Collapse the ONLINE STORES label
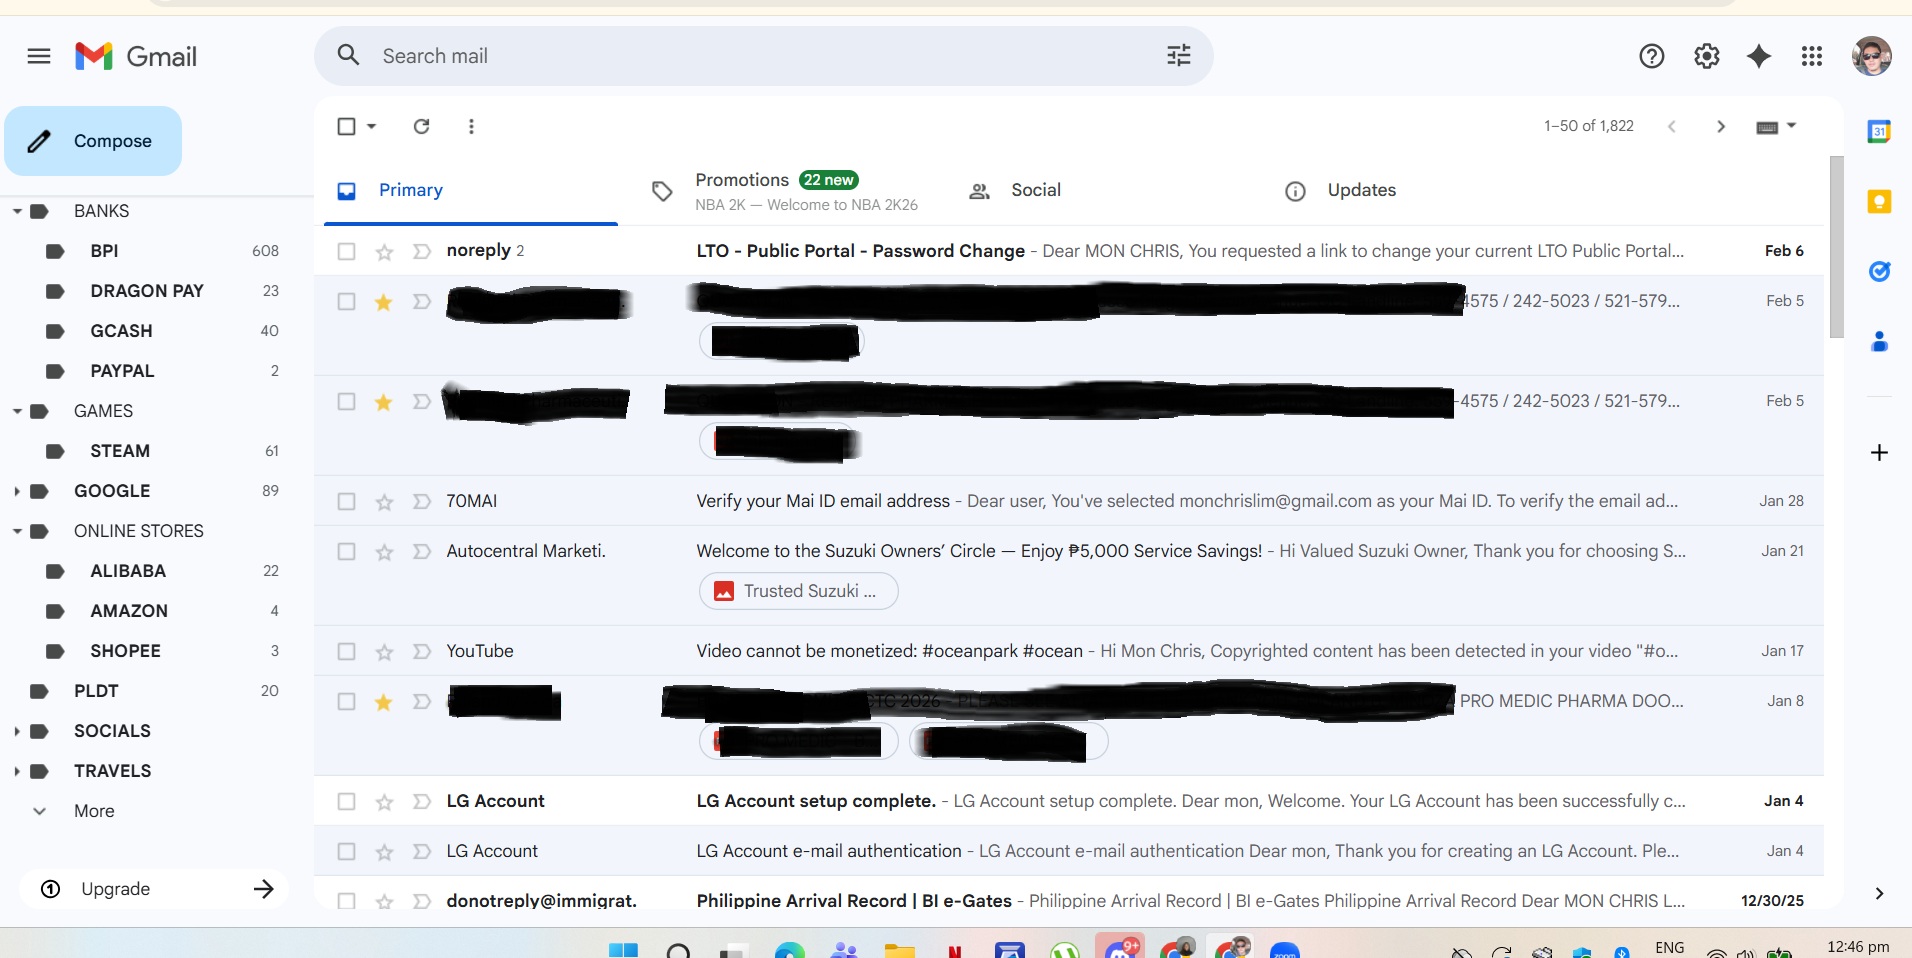The width and height of the screenshot is (1912, 958). pyautogui.click(x=17, y=531)
